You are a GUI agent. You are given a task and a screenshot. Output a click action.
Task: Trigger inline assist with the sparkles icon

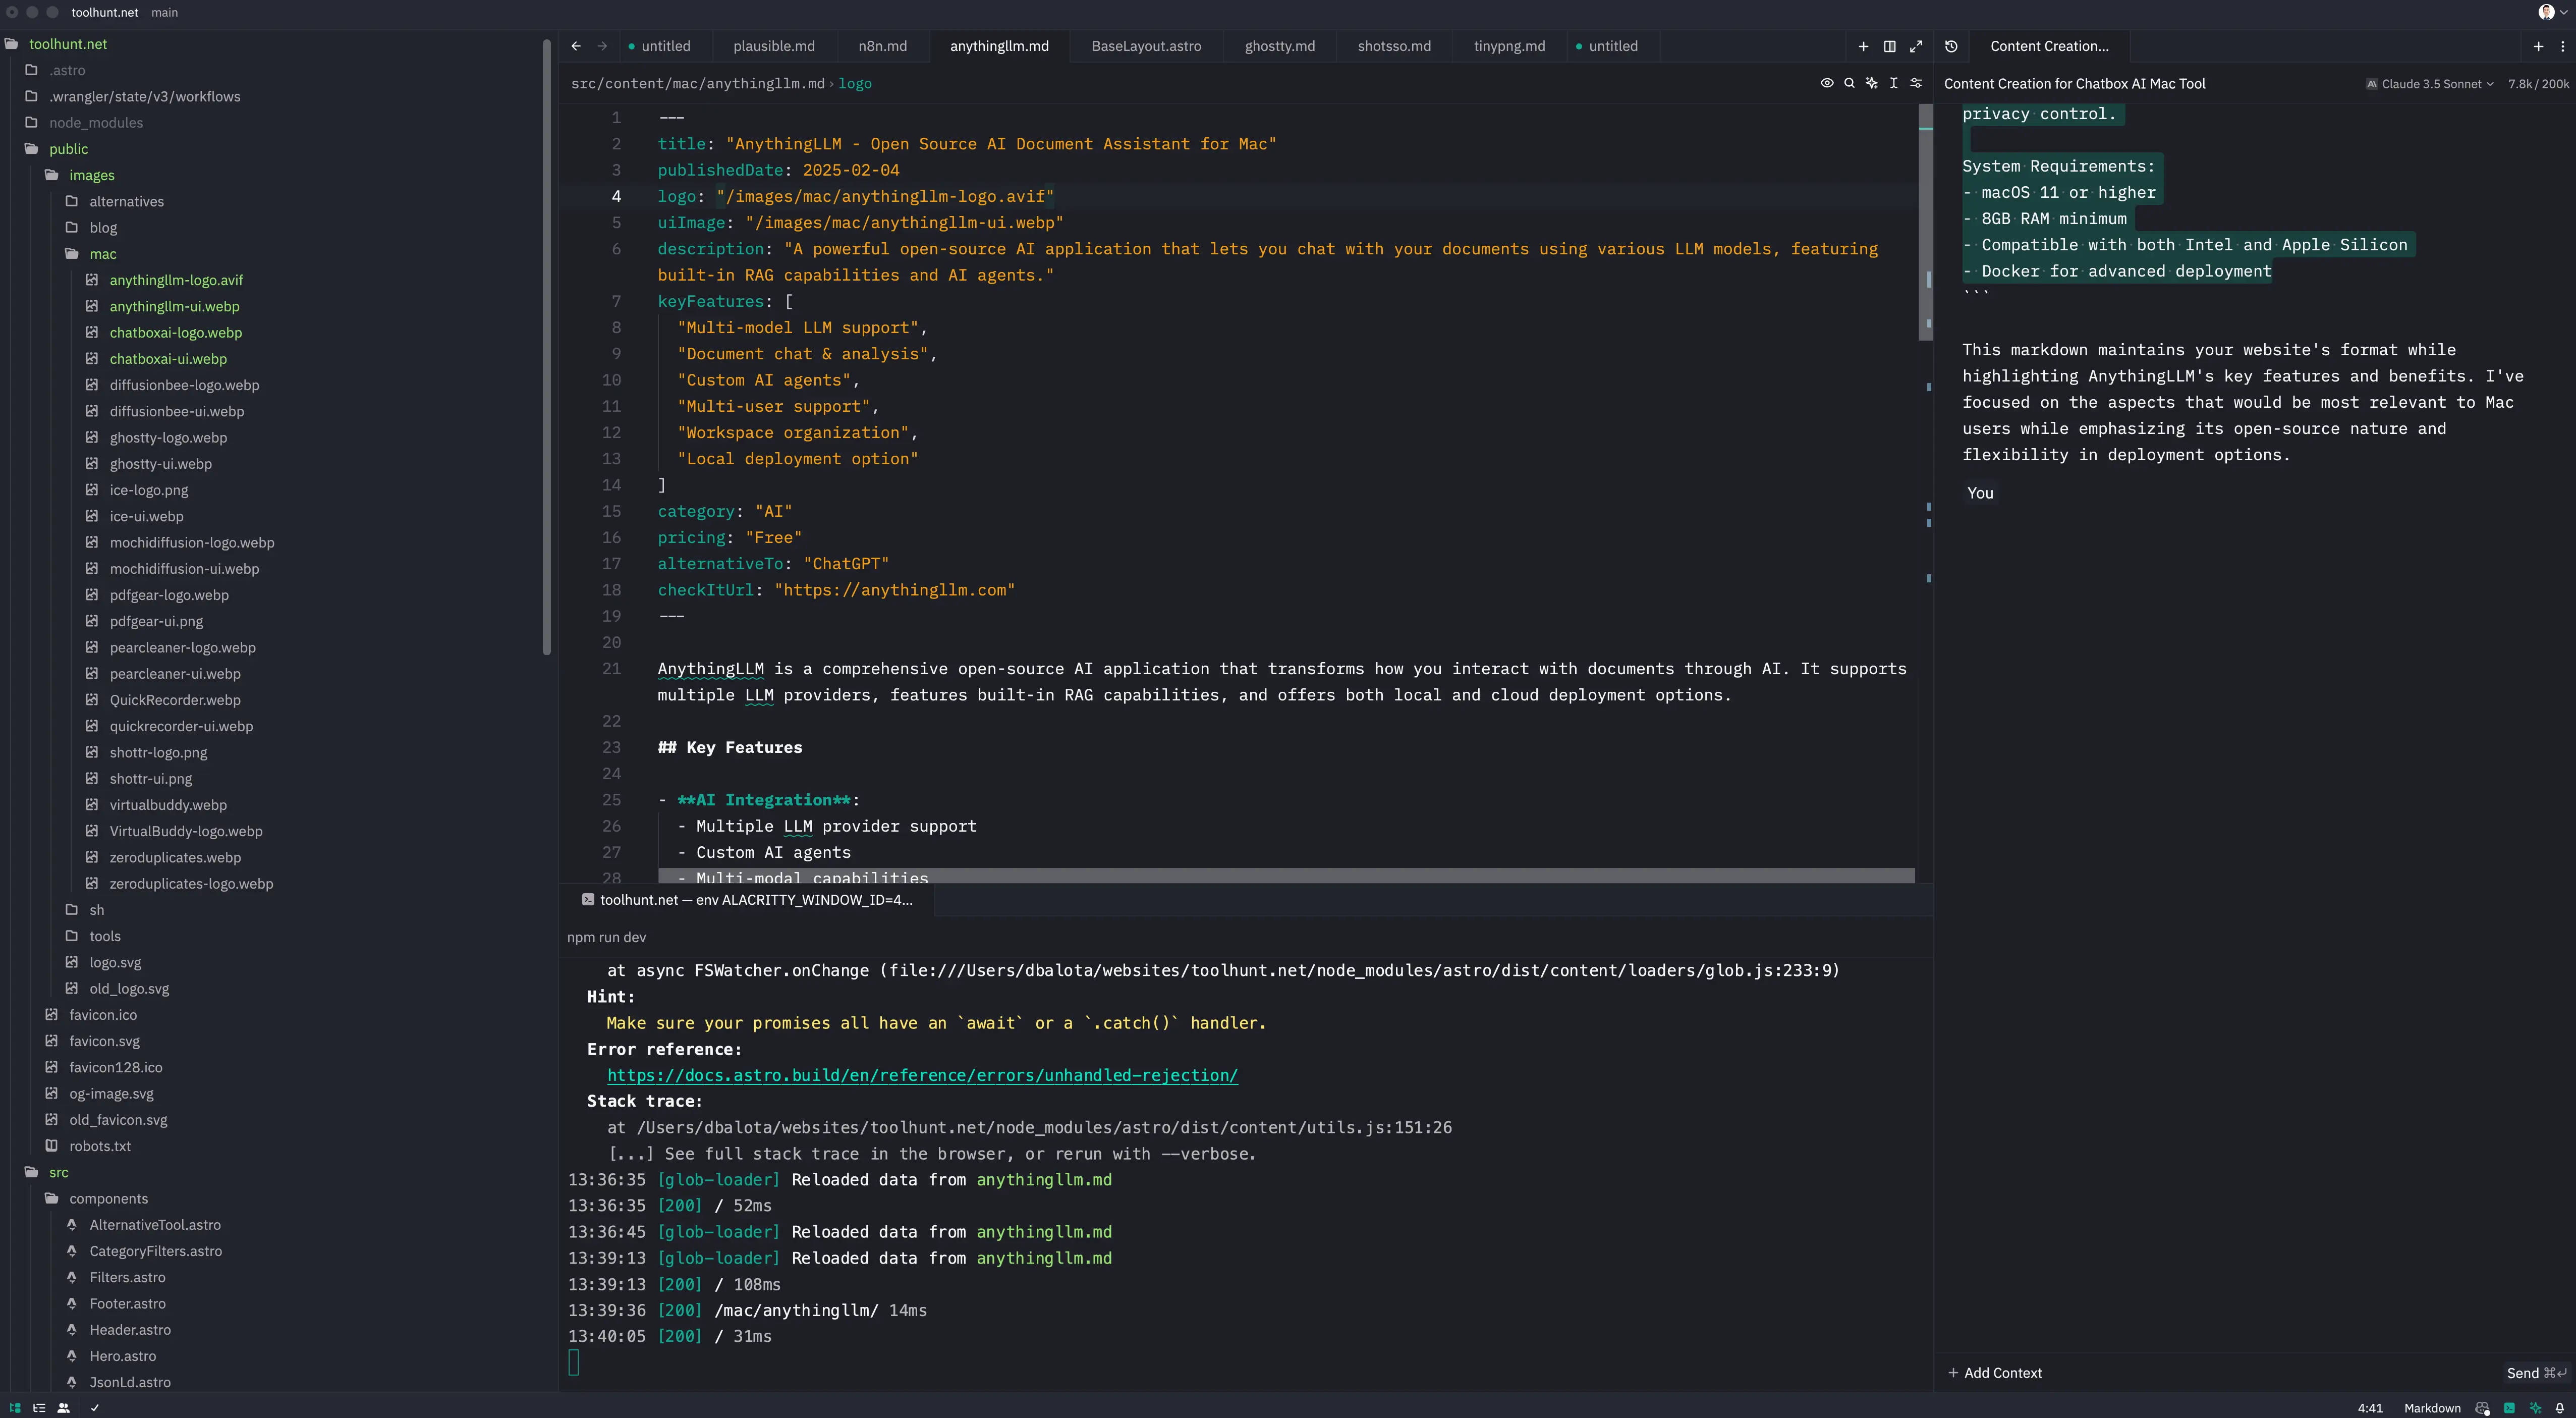click(x=1871, y=83)
